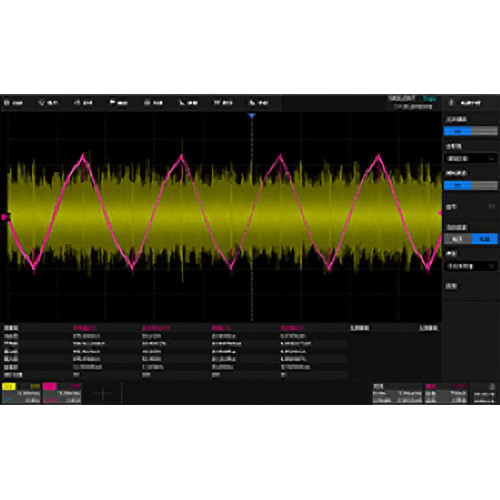The image size is (500, 500).
Task: Click the yellow channel 1 label box
Action: pos(9,387)
